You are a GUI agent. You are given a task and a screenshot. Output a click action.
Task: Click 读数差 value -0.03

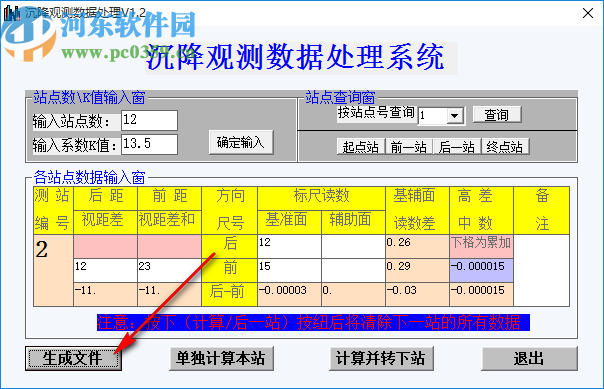click(417, 294)
